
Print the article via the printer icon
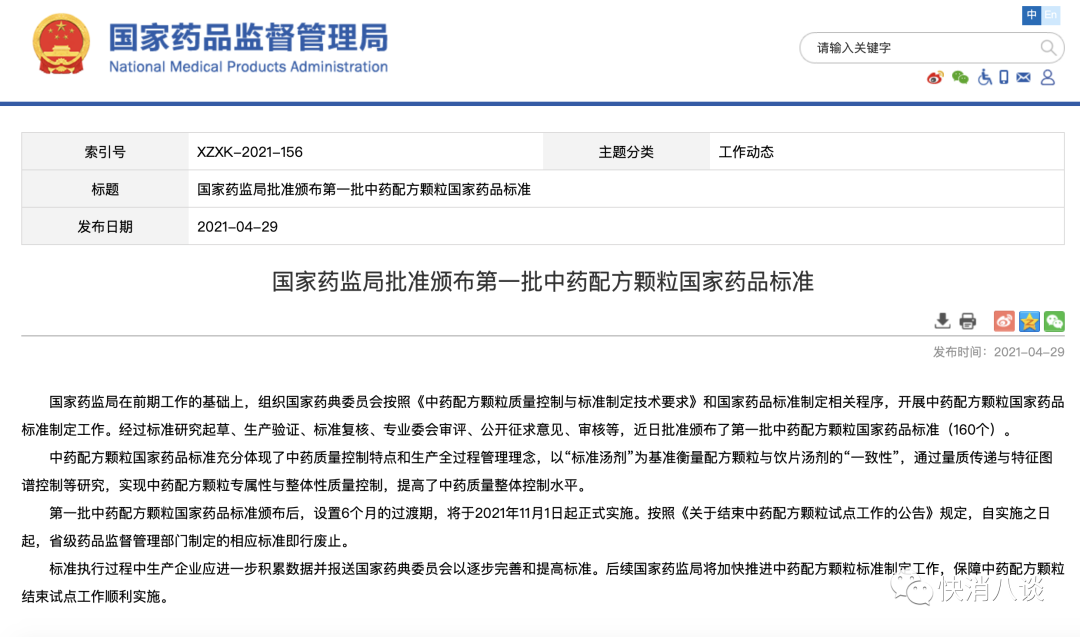pos(967,321)
